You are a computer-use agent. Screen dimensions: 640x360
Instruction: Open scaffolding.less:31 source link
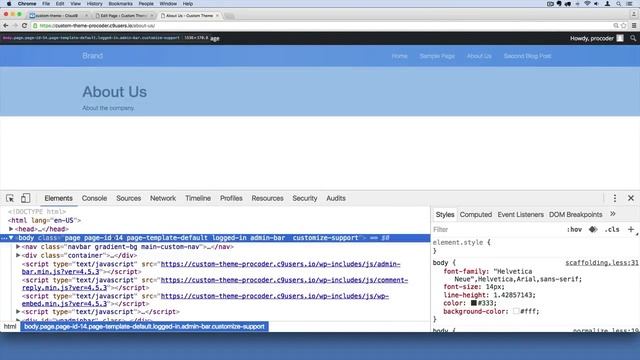(602, 263)
